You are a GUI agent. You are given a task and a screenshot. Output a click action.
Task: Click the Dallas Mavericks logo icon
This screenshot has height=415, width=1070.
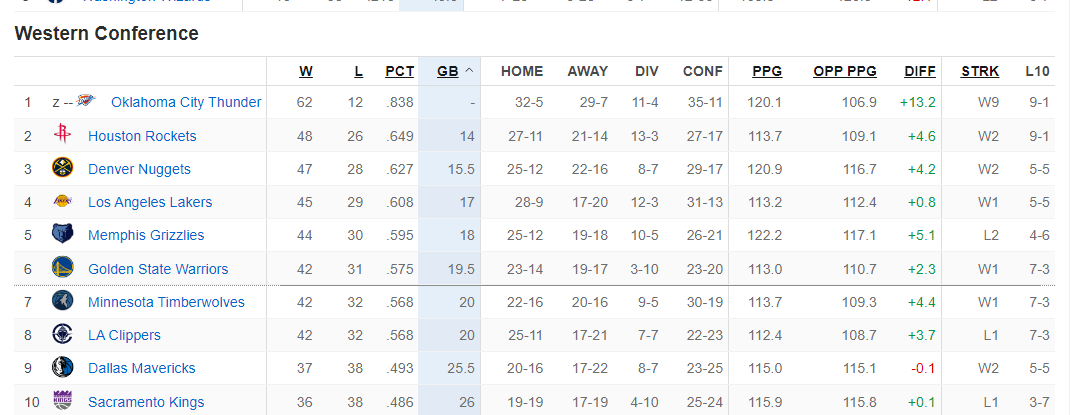coord(62,367)
